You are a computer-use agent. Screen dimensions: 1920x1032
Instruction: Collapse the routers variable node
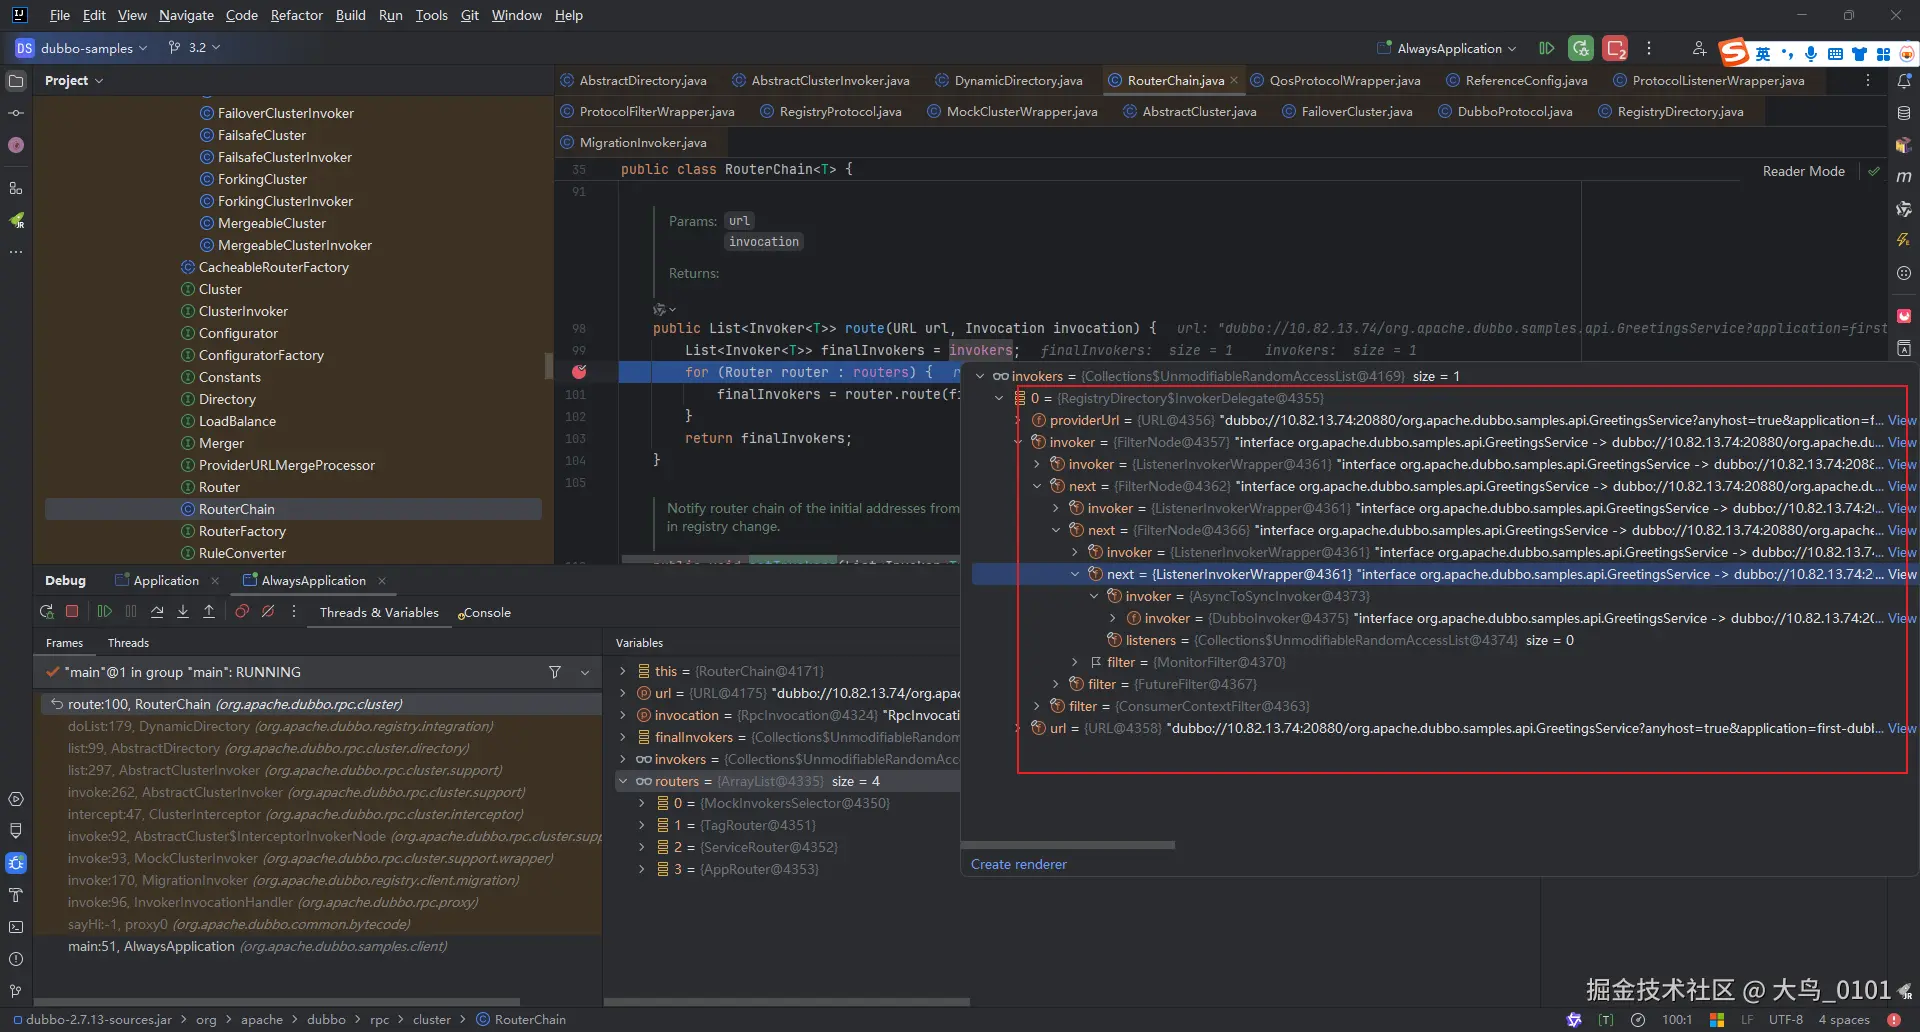(623, 782)
